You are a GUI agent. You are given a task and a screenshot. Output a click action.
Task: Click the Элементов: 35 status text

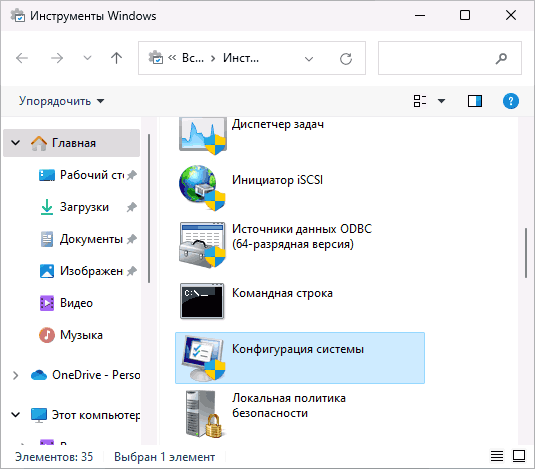tap(54, 457)
